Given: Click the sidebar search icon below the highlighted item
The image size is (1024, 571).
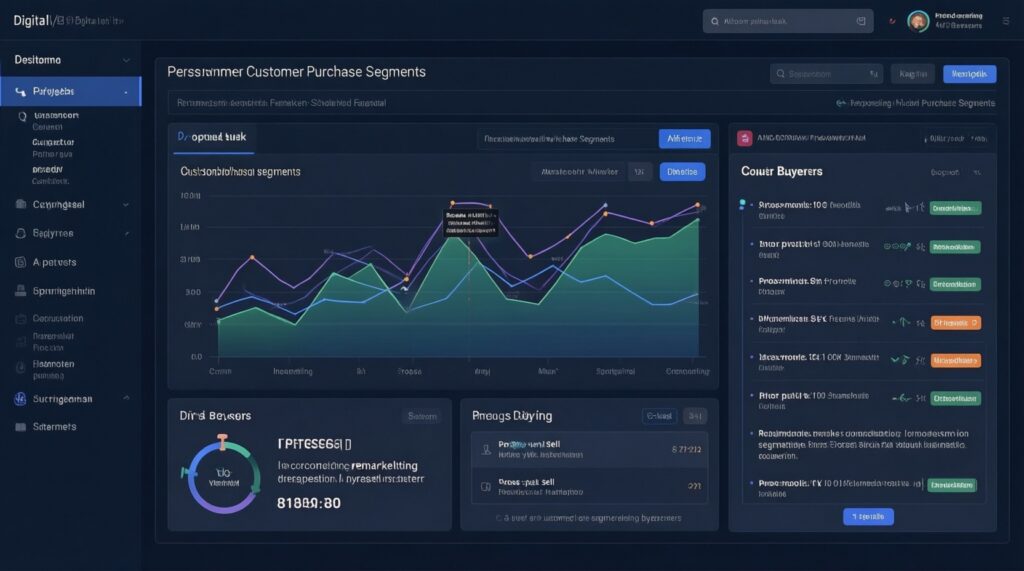Looking at the screenshot, I should (x=21, y=116).
